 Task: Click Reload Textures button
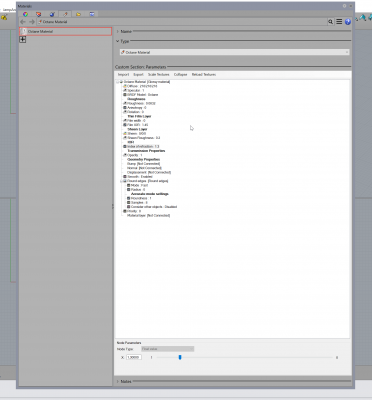tap(204, 75)
